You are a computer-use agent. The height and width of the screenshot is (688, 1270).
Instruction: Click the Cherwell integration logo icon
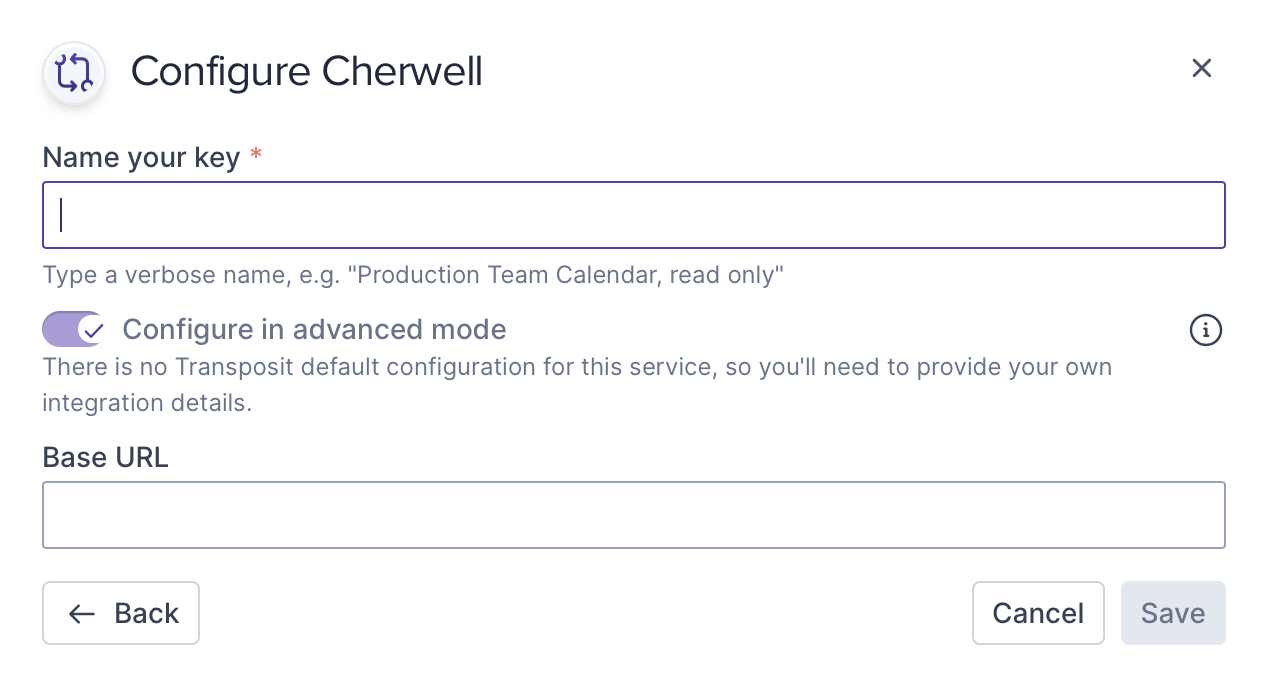pos(74,73)
